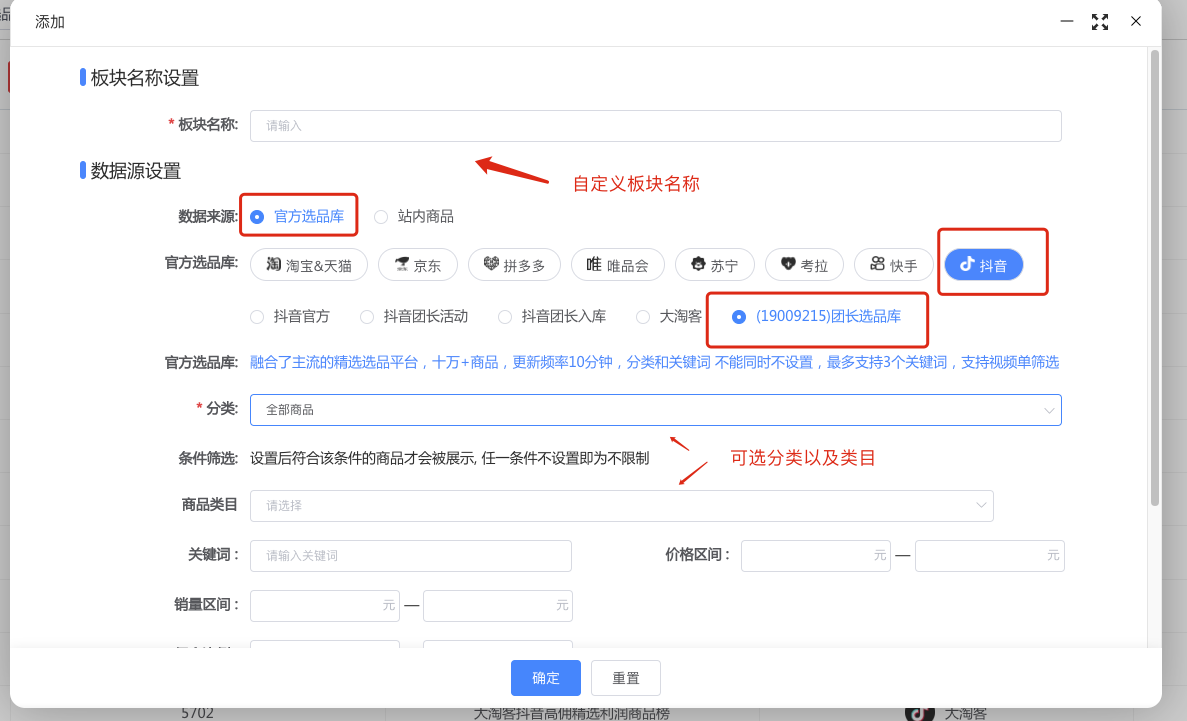Click the 关键词 input field
Image resolution: width=1187 pixels, height=721 pixels.
point(411,556)
